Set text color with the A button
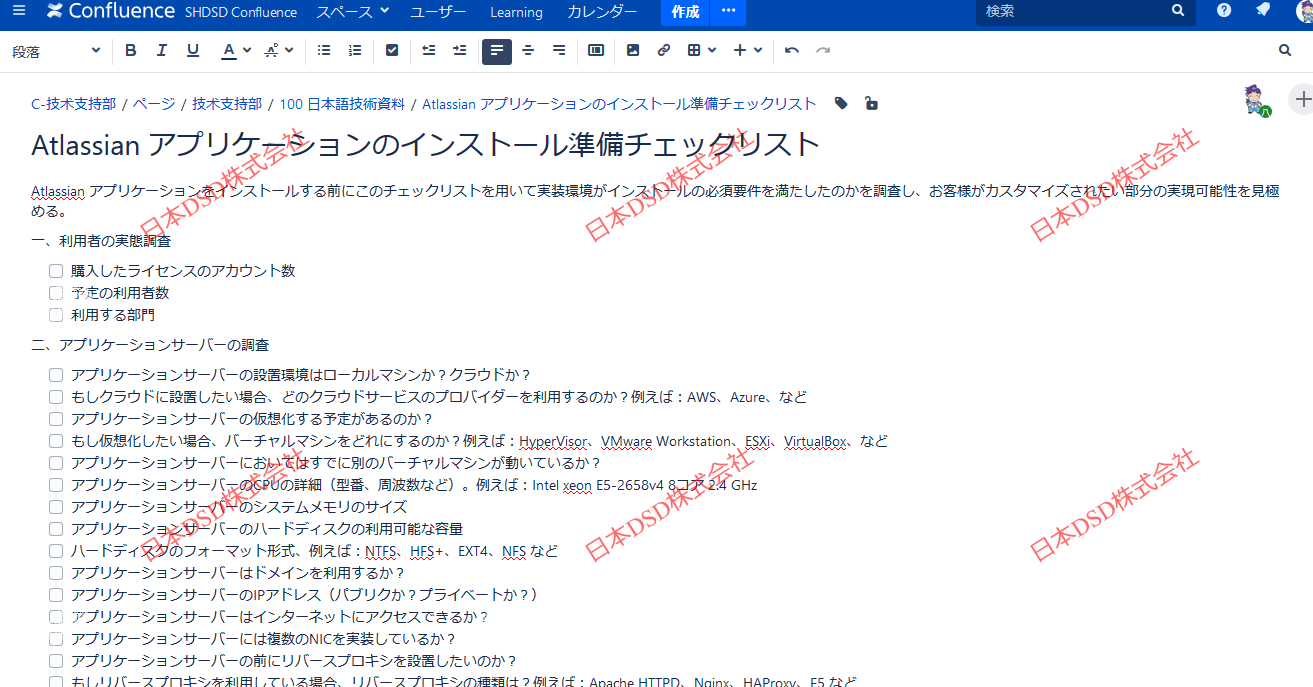1313x687 pixels. tap(229, 50)
